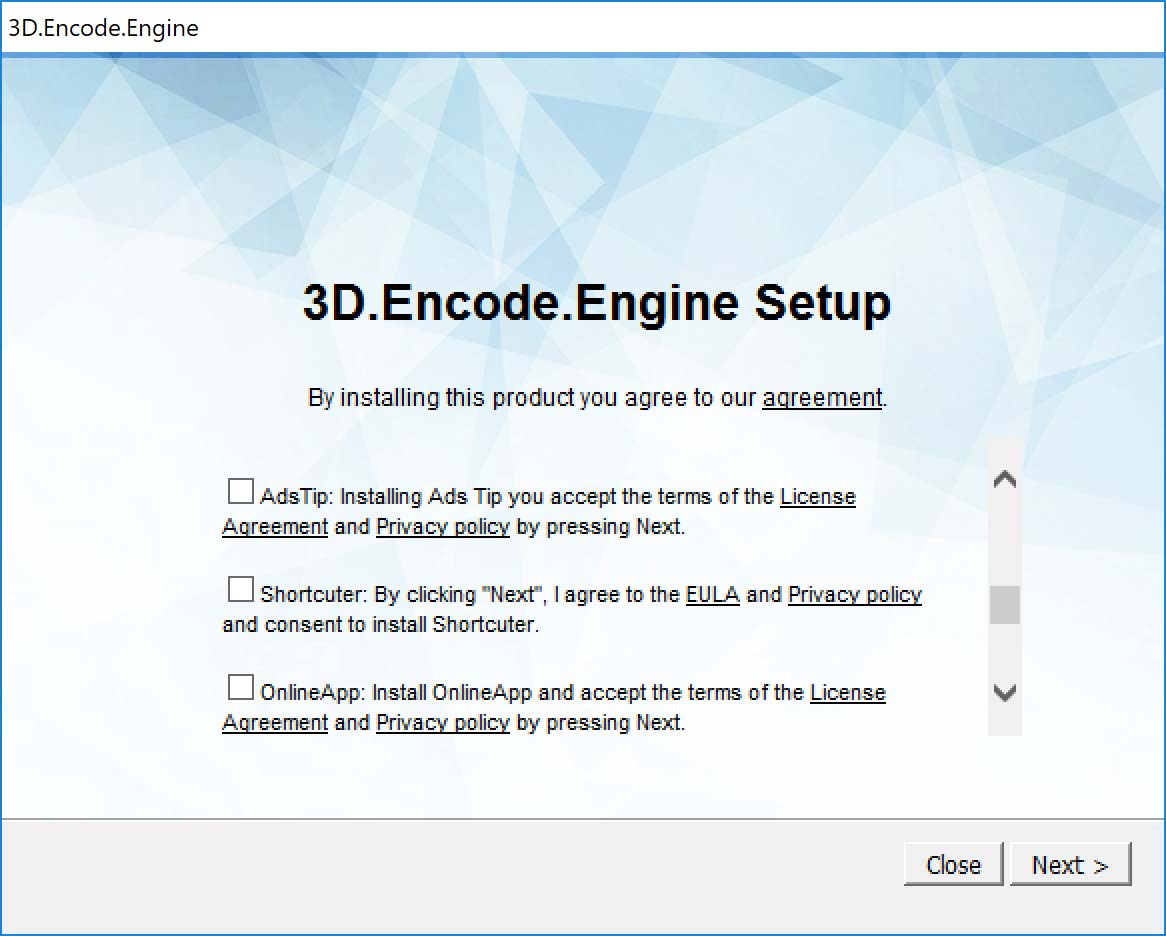Check the OnlineApp install option

(x=240, y=688)
